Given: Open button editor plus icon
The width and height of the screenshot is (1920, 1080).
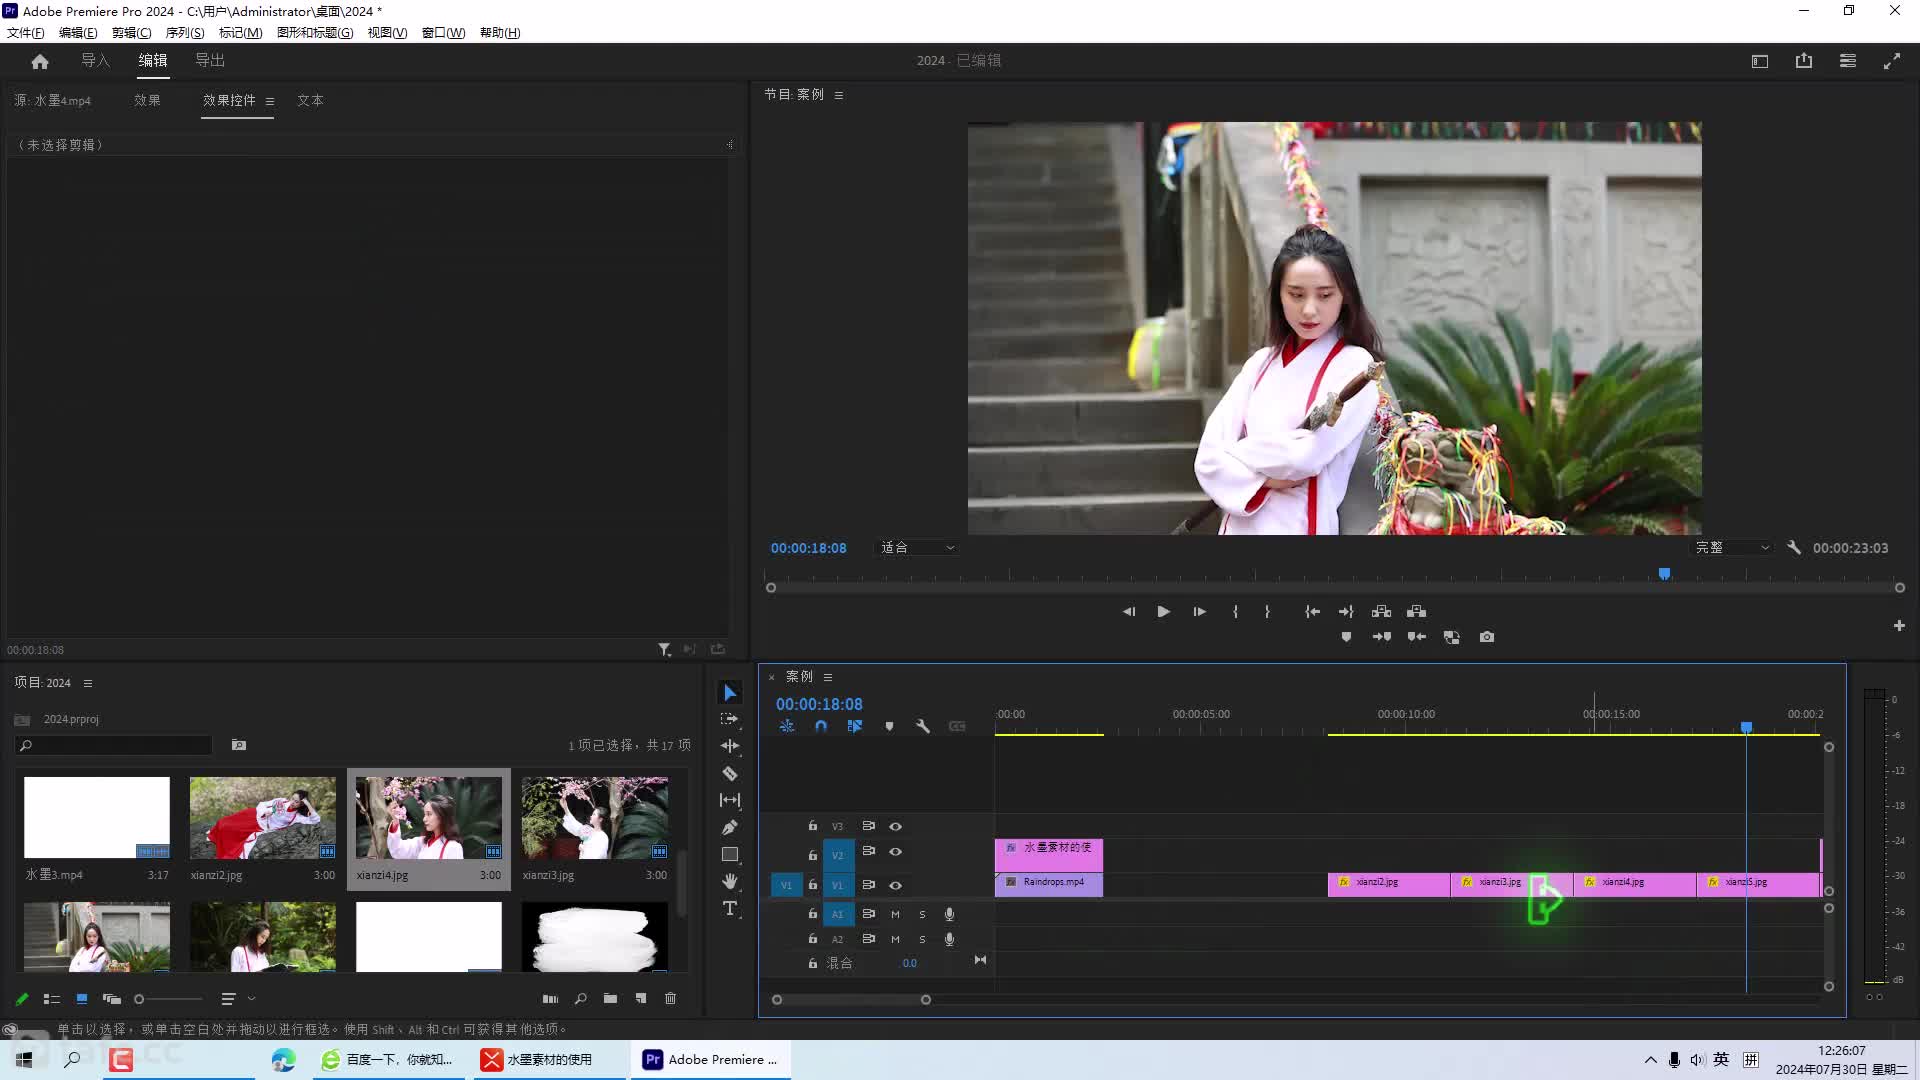Looking at the screenshot, I should (x=1898, y=626).
